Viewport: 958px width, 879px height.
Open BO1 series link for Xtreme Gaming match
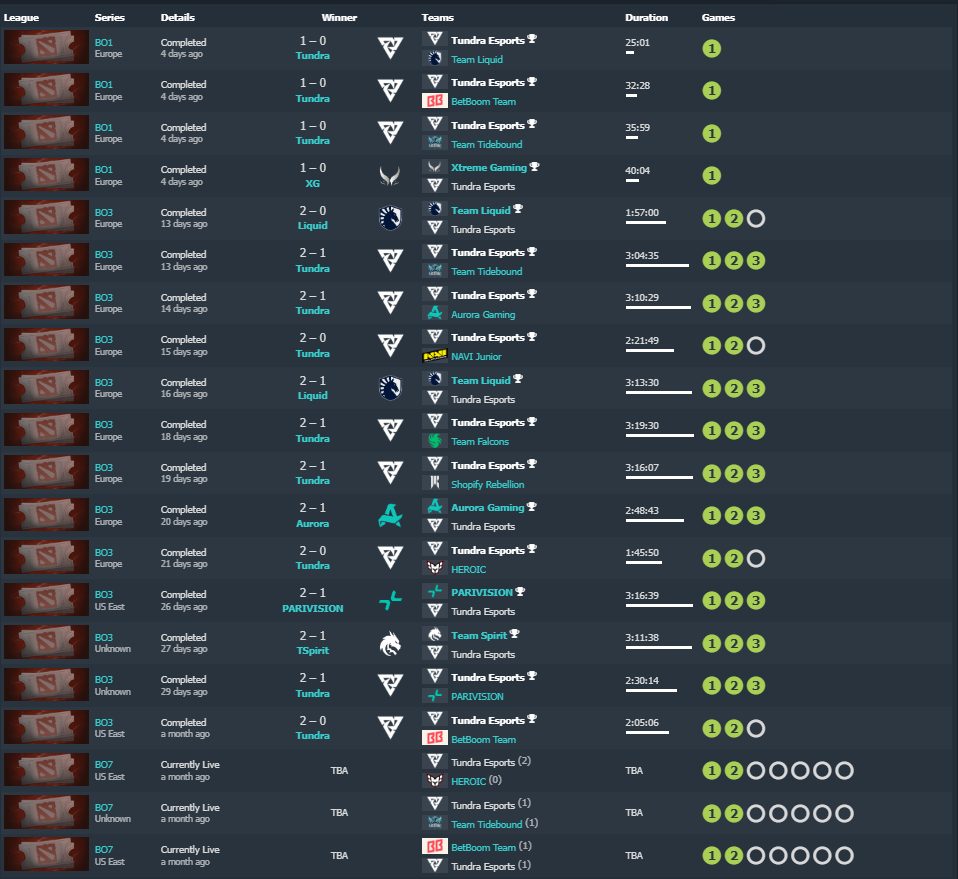[x=104, y=169]
